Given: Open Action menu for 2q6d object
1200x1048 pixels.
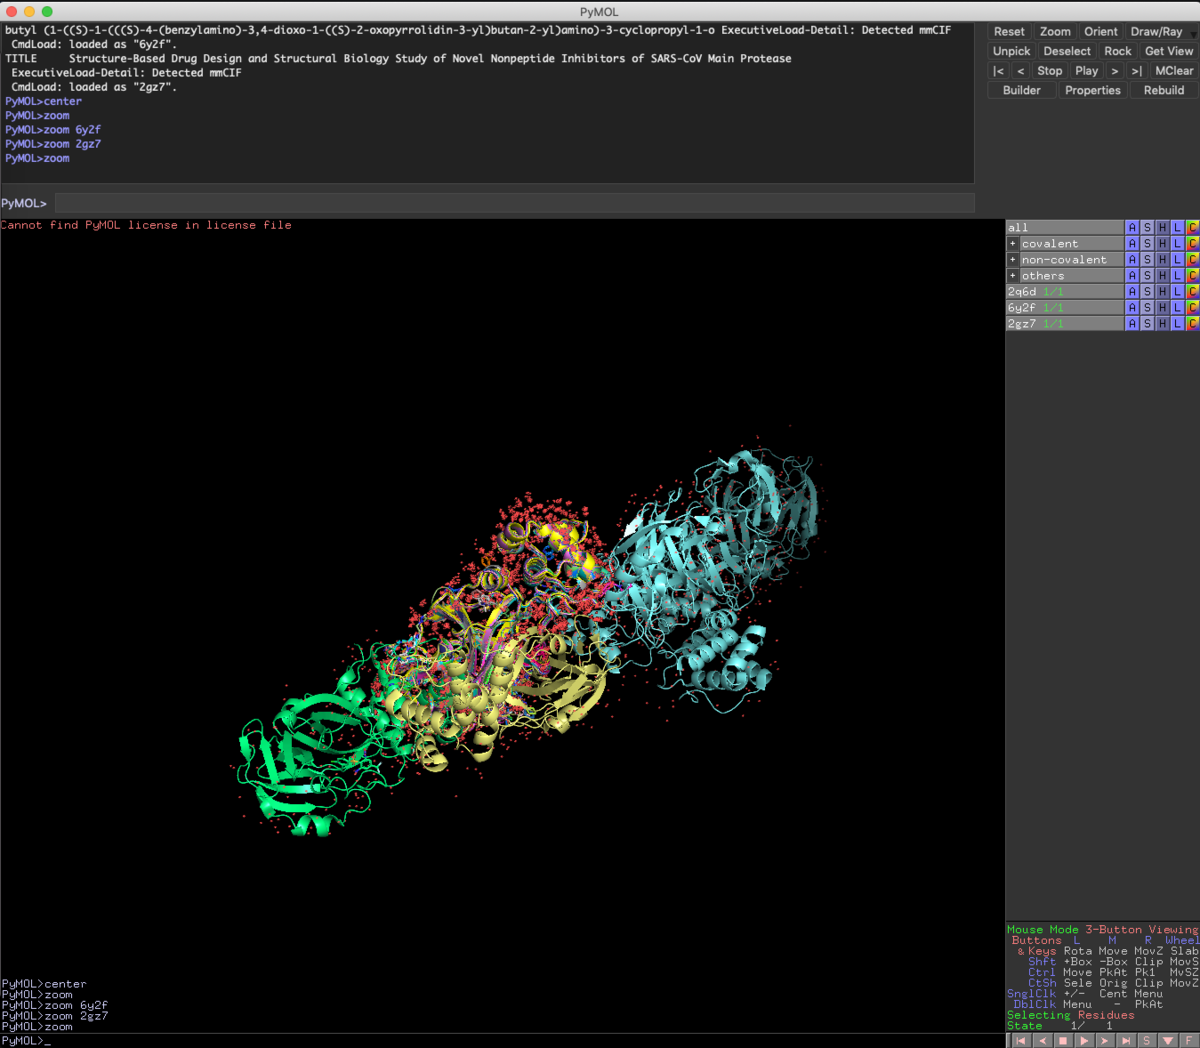Looking at the screenshot, I should pyautogui.click(x=1132, y=292).
